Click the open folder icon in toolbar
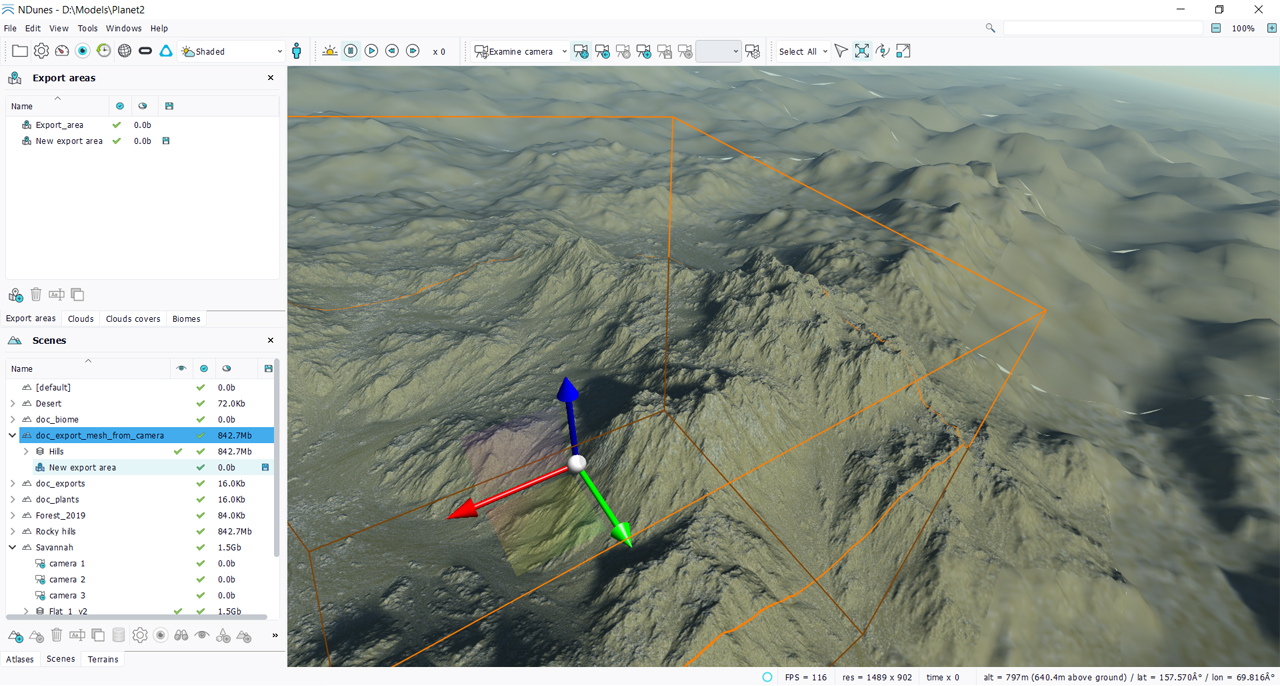Image resolution: width=1280 pixels, height=686 pixels. [x=20, y=51]
